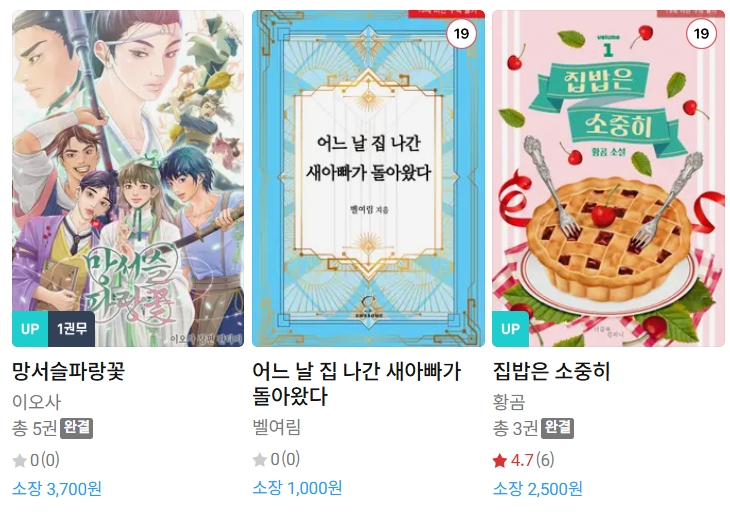View author page for 벨여림
730x526 pixels.
tap(277, 427)
